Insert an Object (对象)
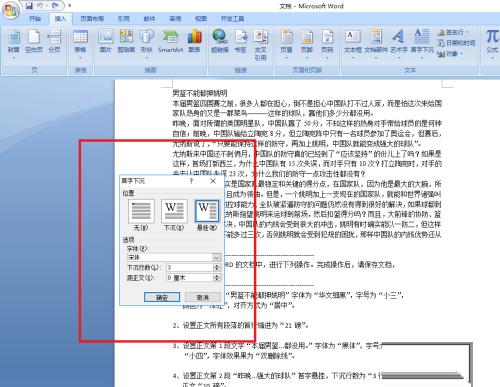 [448, 53]
